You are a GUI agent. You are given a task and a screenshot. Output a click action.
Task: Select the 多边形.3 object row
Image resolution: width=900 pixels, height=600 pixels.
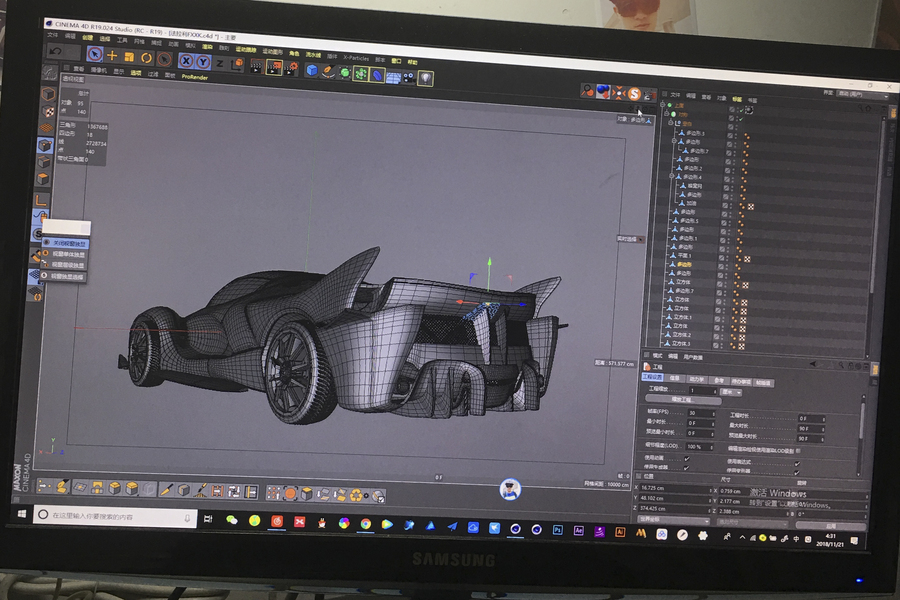[x=695, y=133]
